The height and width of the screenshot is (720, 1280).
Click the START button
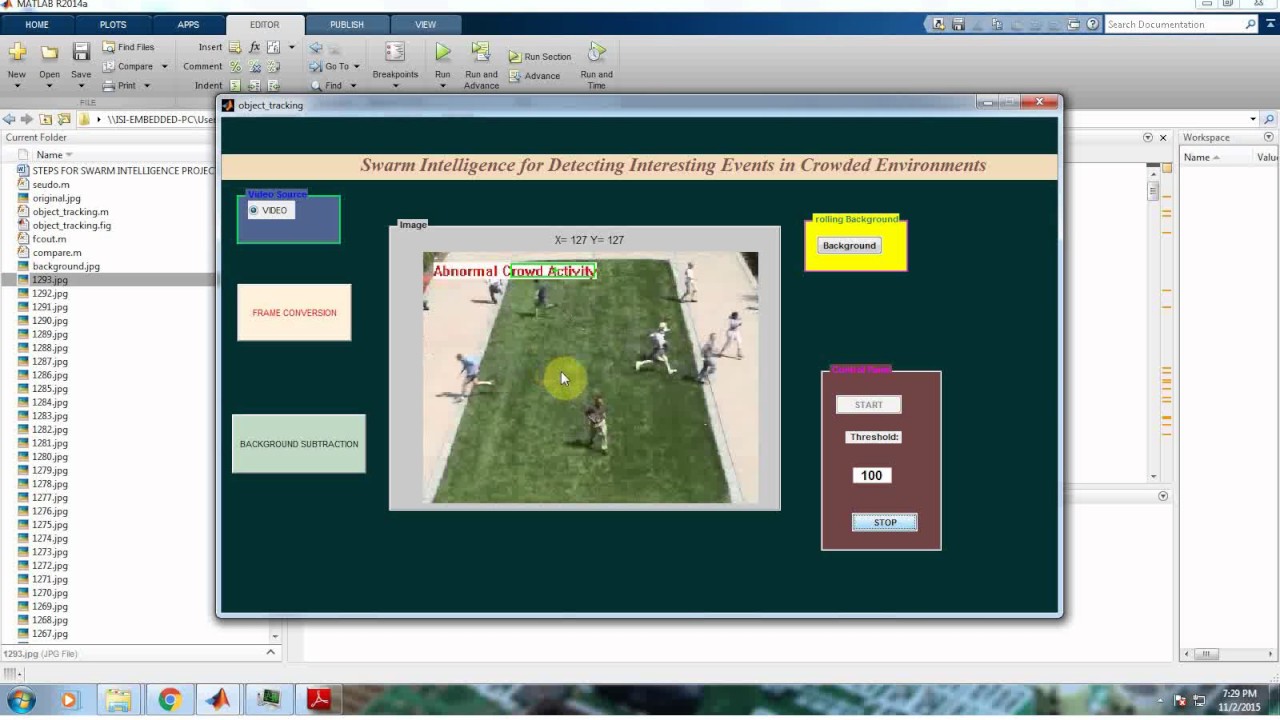[x=868, y=405]
